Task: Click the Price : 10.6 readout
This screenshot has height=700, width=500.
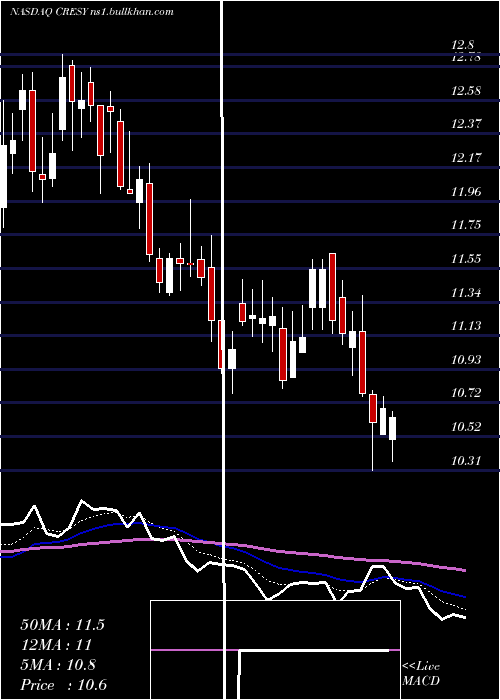Action: 63,685
